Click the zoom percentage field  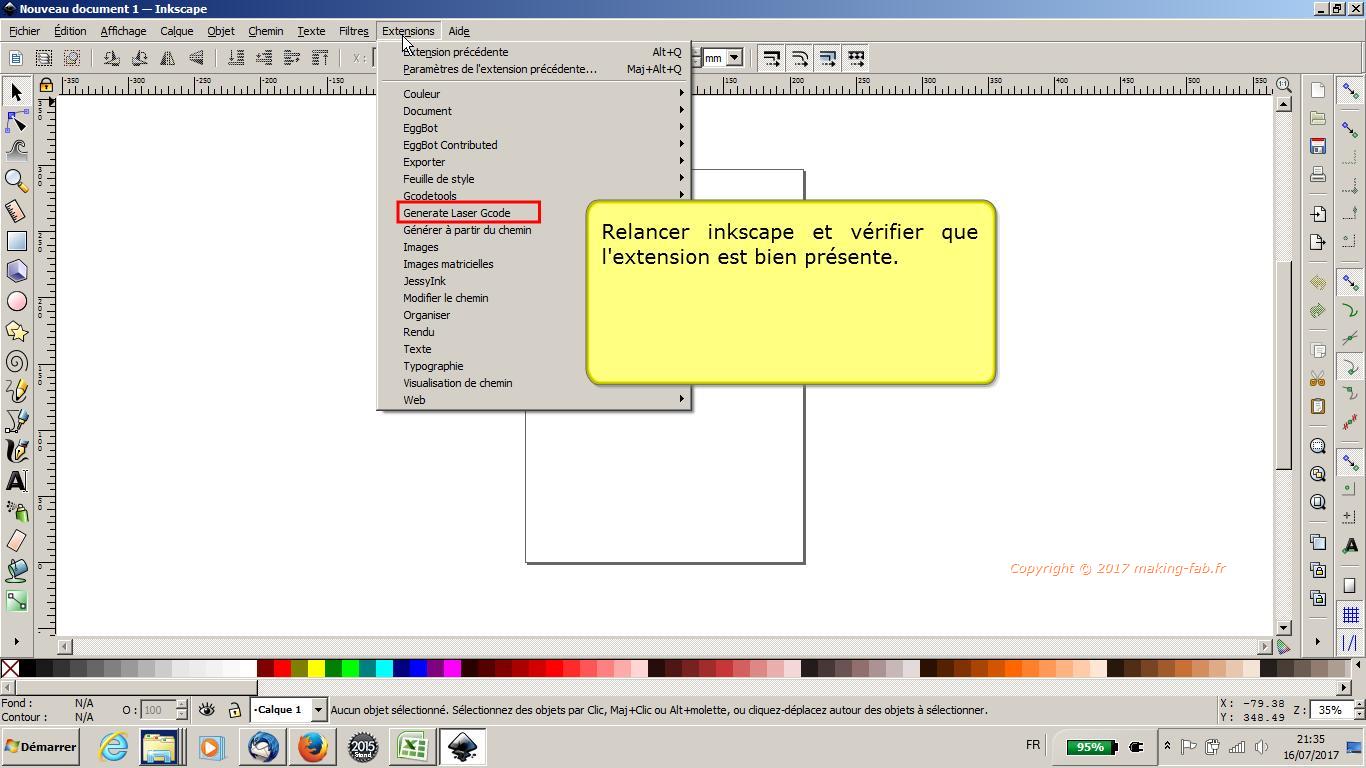(x=1330, y=710)
